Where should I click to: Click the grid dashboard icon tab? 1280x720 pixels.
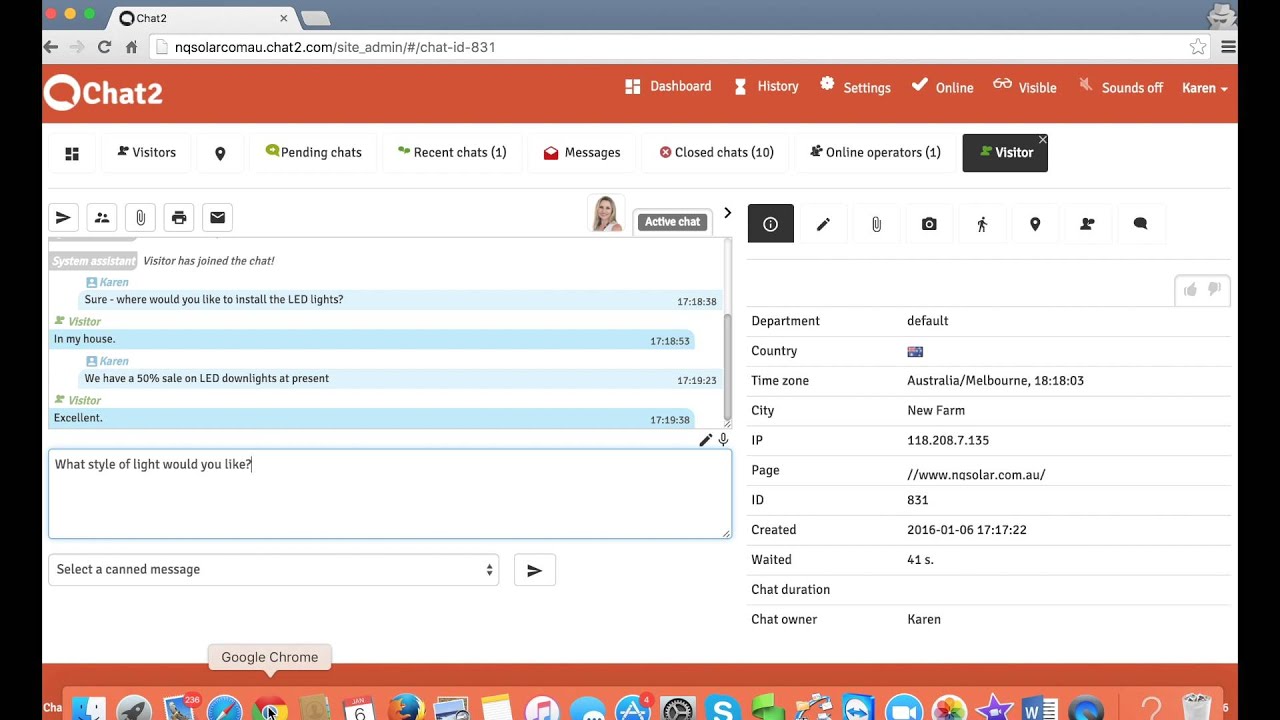pyautogui.click(x=72, y=153)
